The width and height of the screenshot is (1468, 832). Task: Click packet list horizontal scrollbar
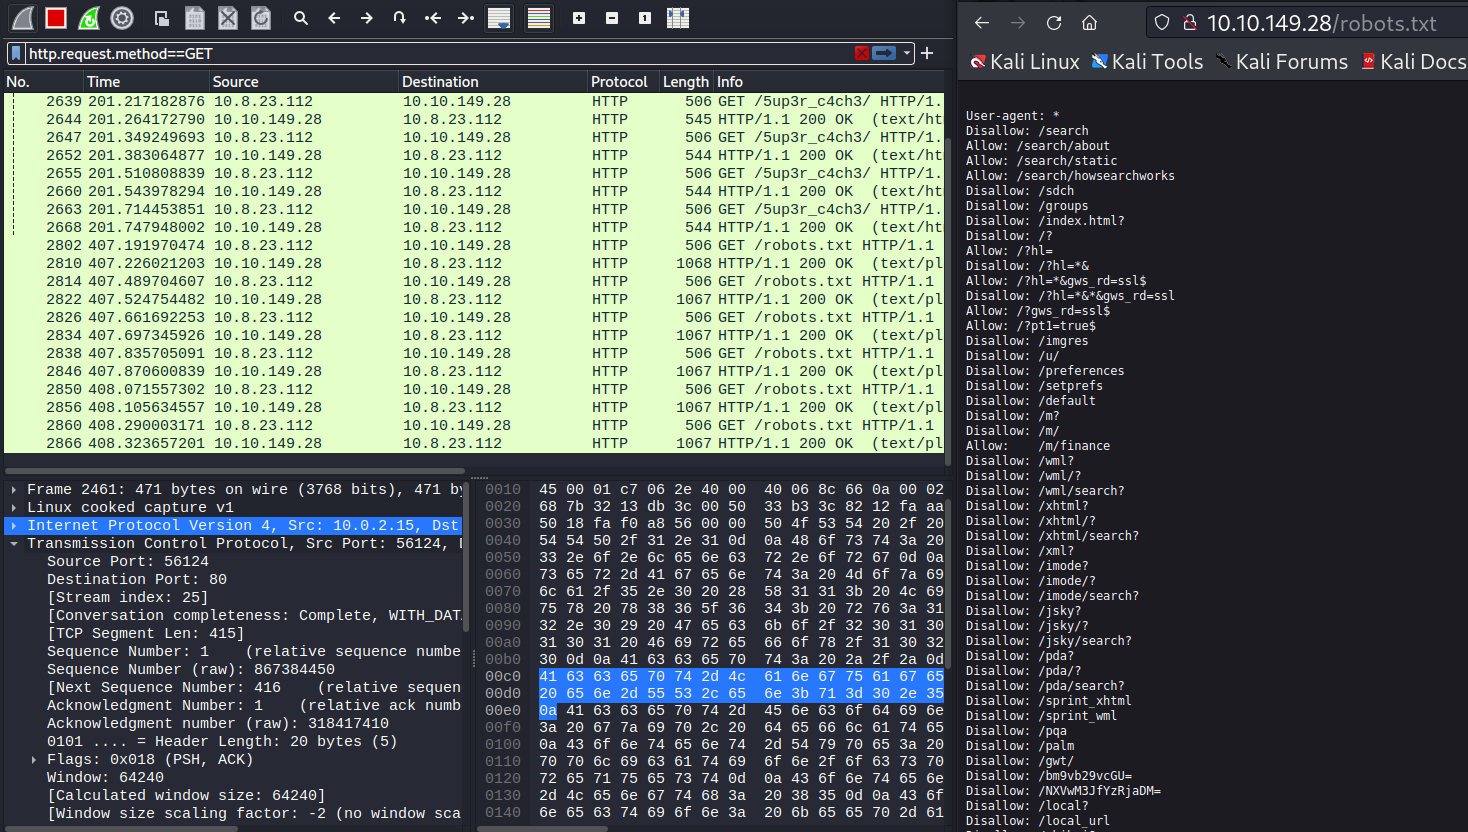(x=236, y=470)
